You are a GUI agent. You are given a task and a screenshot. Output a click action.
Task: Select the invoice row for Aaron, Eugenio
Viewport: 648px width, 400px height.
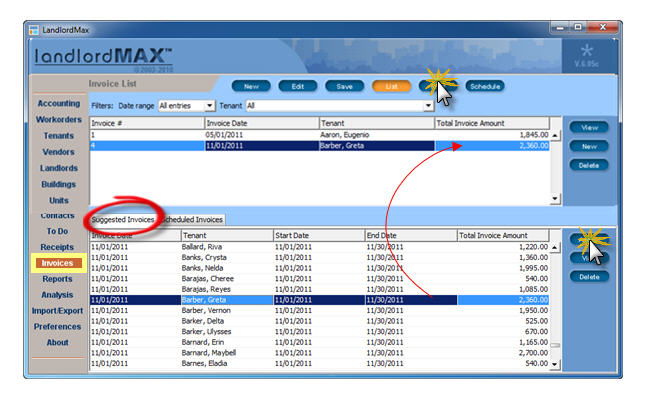[319, 135]
